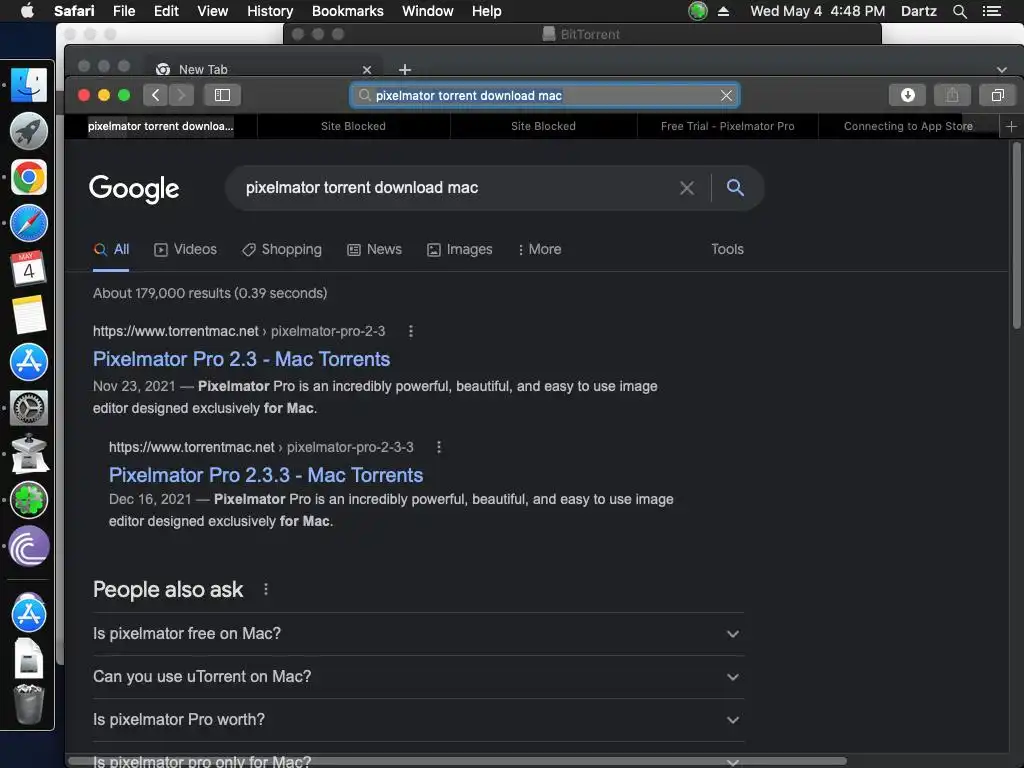This screenshot has height=768, width=1024.
Task: Open BitTorrent from the Dock
Action: pyautogui.click(x=29, y=547)
